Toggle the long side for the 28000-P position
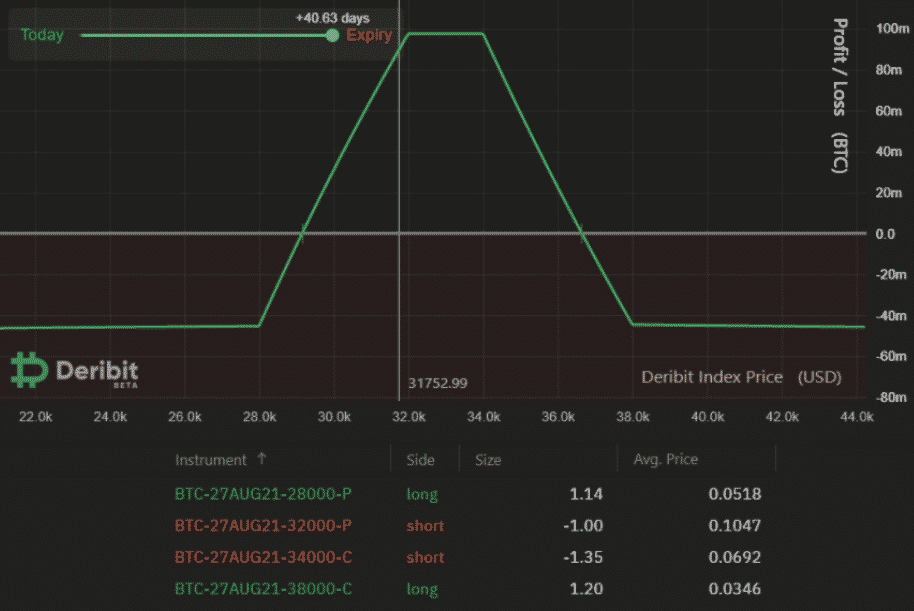 coord(422,493)
